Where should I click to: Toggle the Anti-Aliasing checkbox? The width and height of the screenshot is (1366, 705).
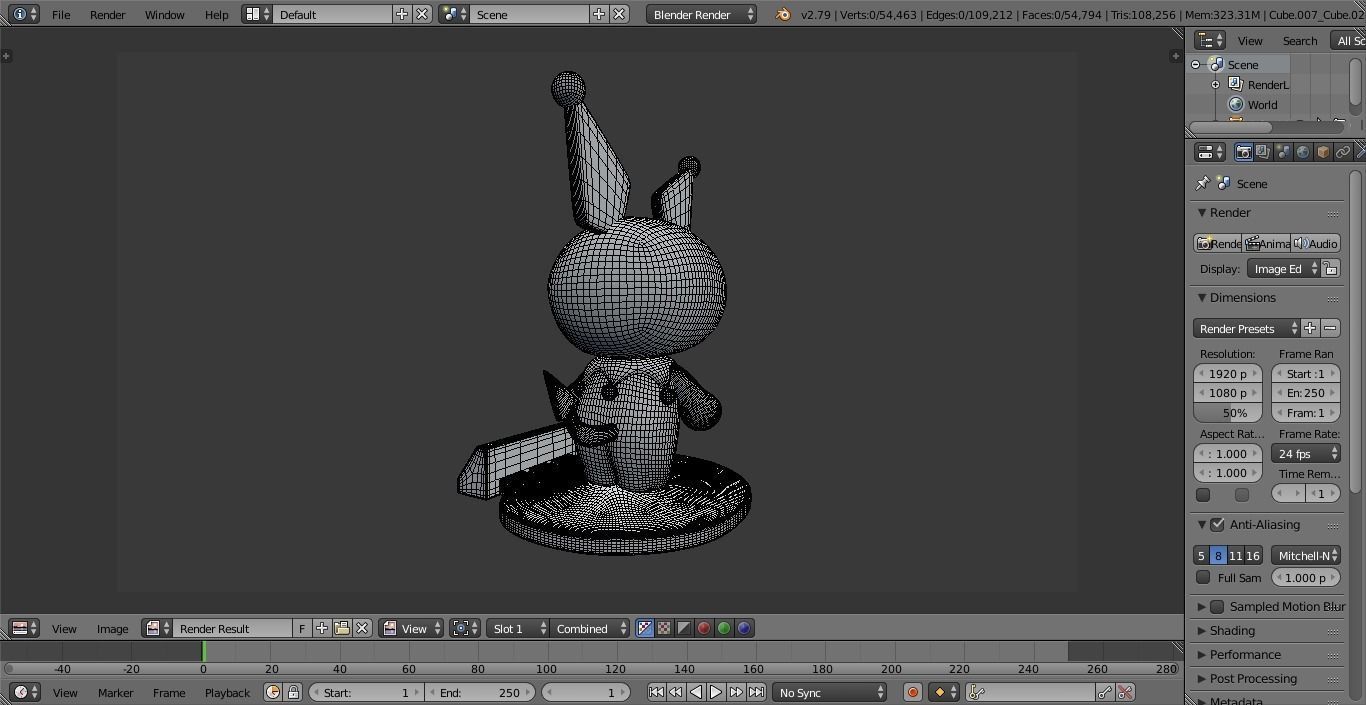coord(1217,524)
